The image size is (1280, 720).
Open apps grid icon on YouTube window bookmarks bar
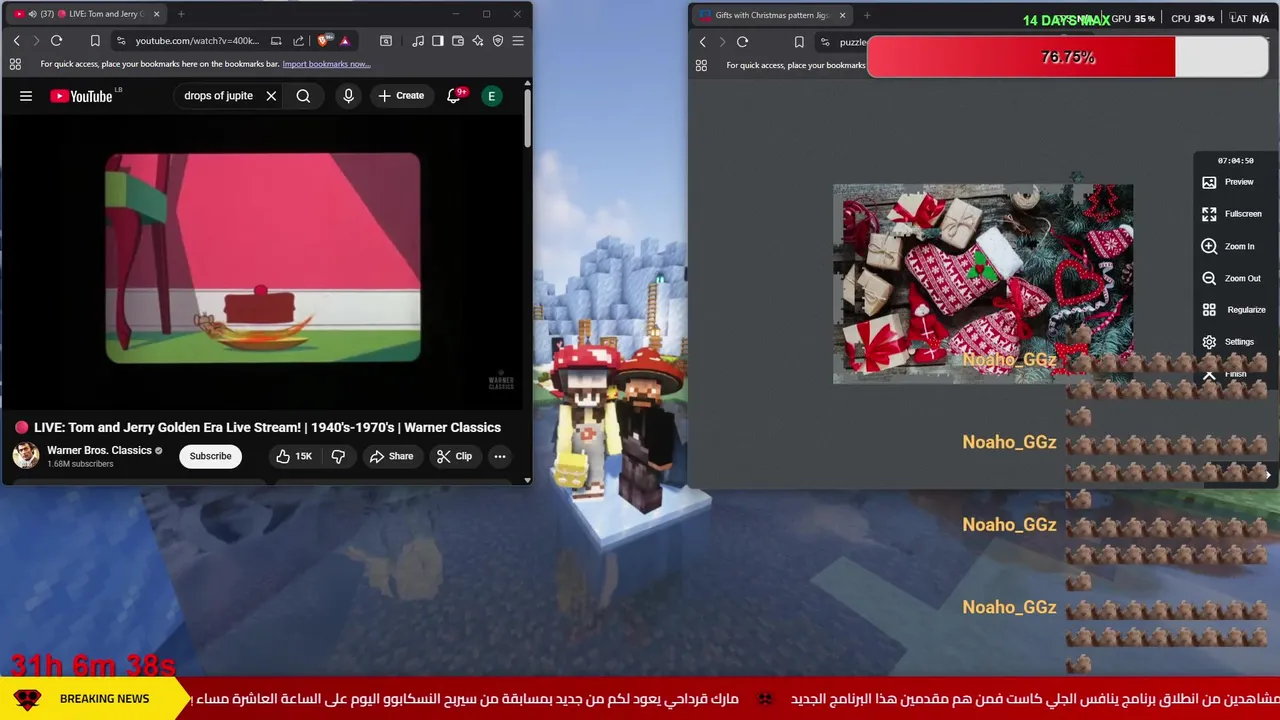tap(15, 64)
